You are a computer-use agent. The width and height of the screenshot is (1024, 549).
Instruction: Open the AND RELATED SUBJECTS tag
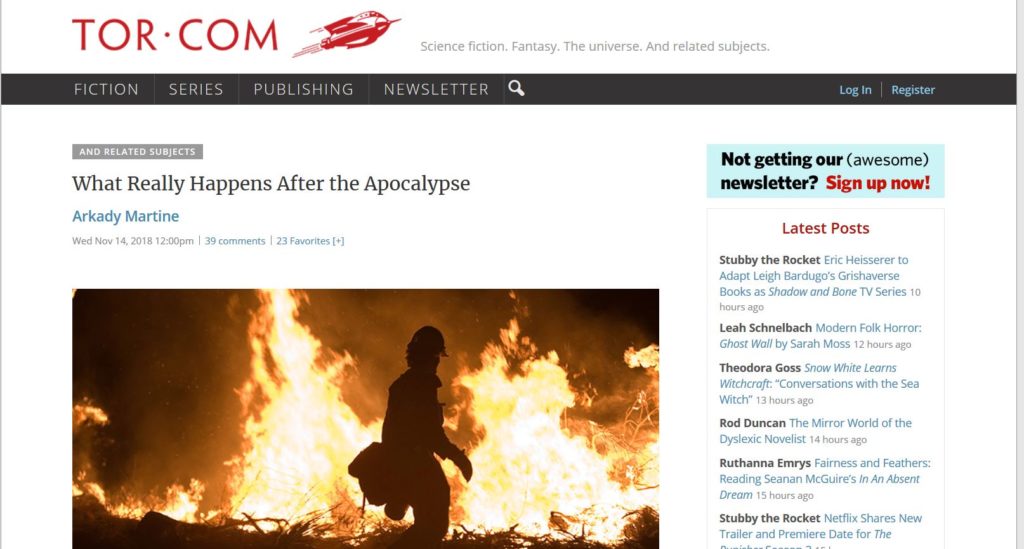[137, 151]
